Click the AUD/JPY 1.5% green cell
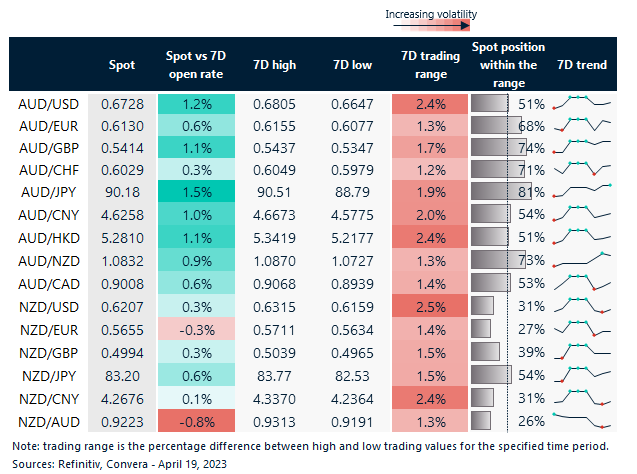This screenshot has width=637, height=474. (196, 190)
